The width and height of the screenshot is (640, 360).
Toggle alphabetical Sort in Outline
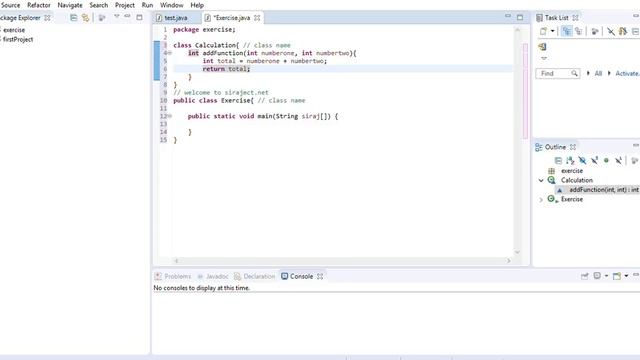tap(570, 160)
